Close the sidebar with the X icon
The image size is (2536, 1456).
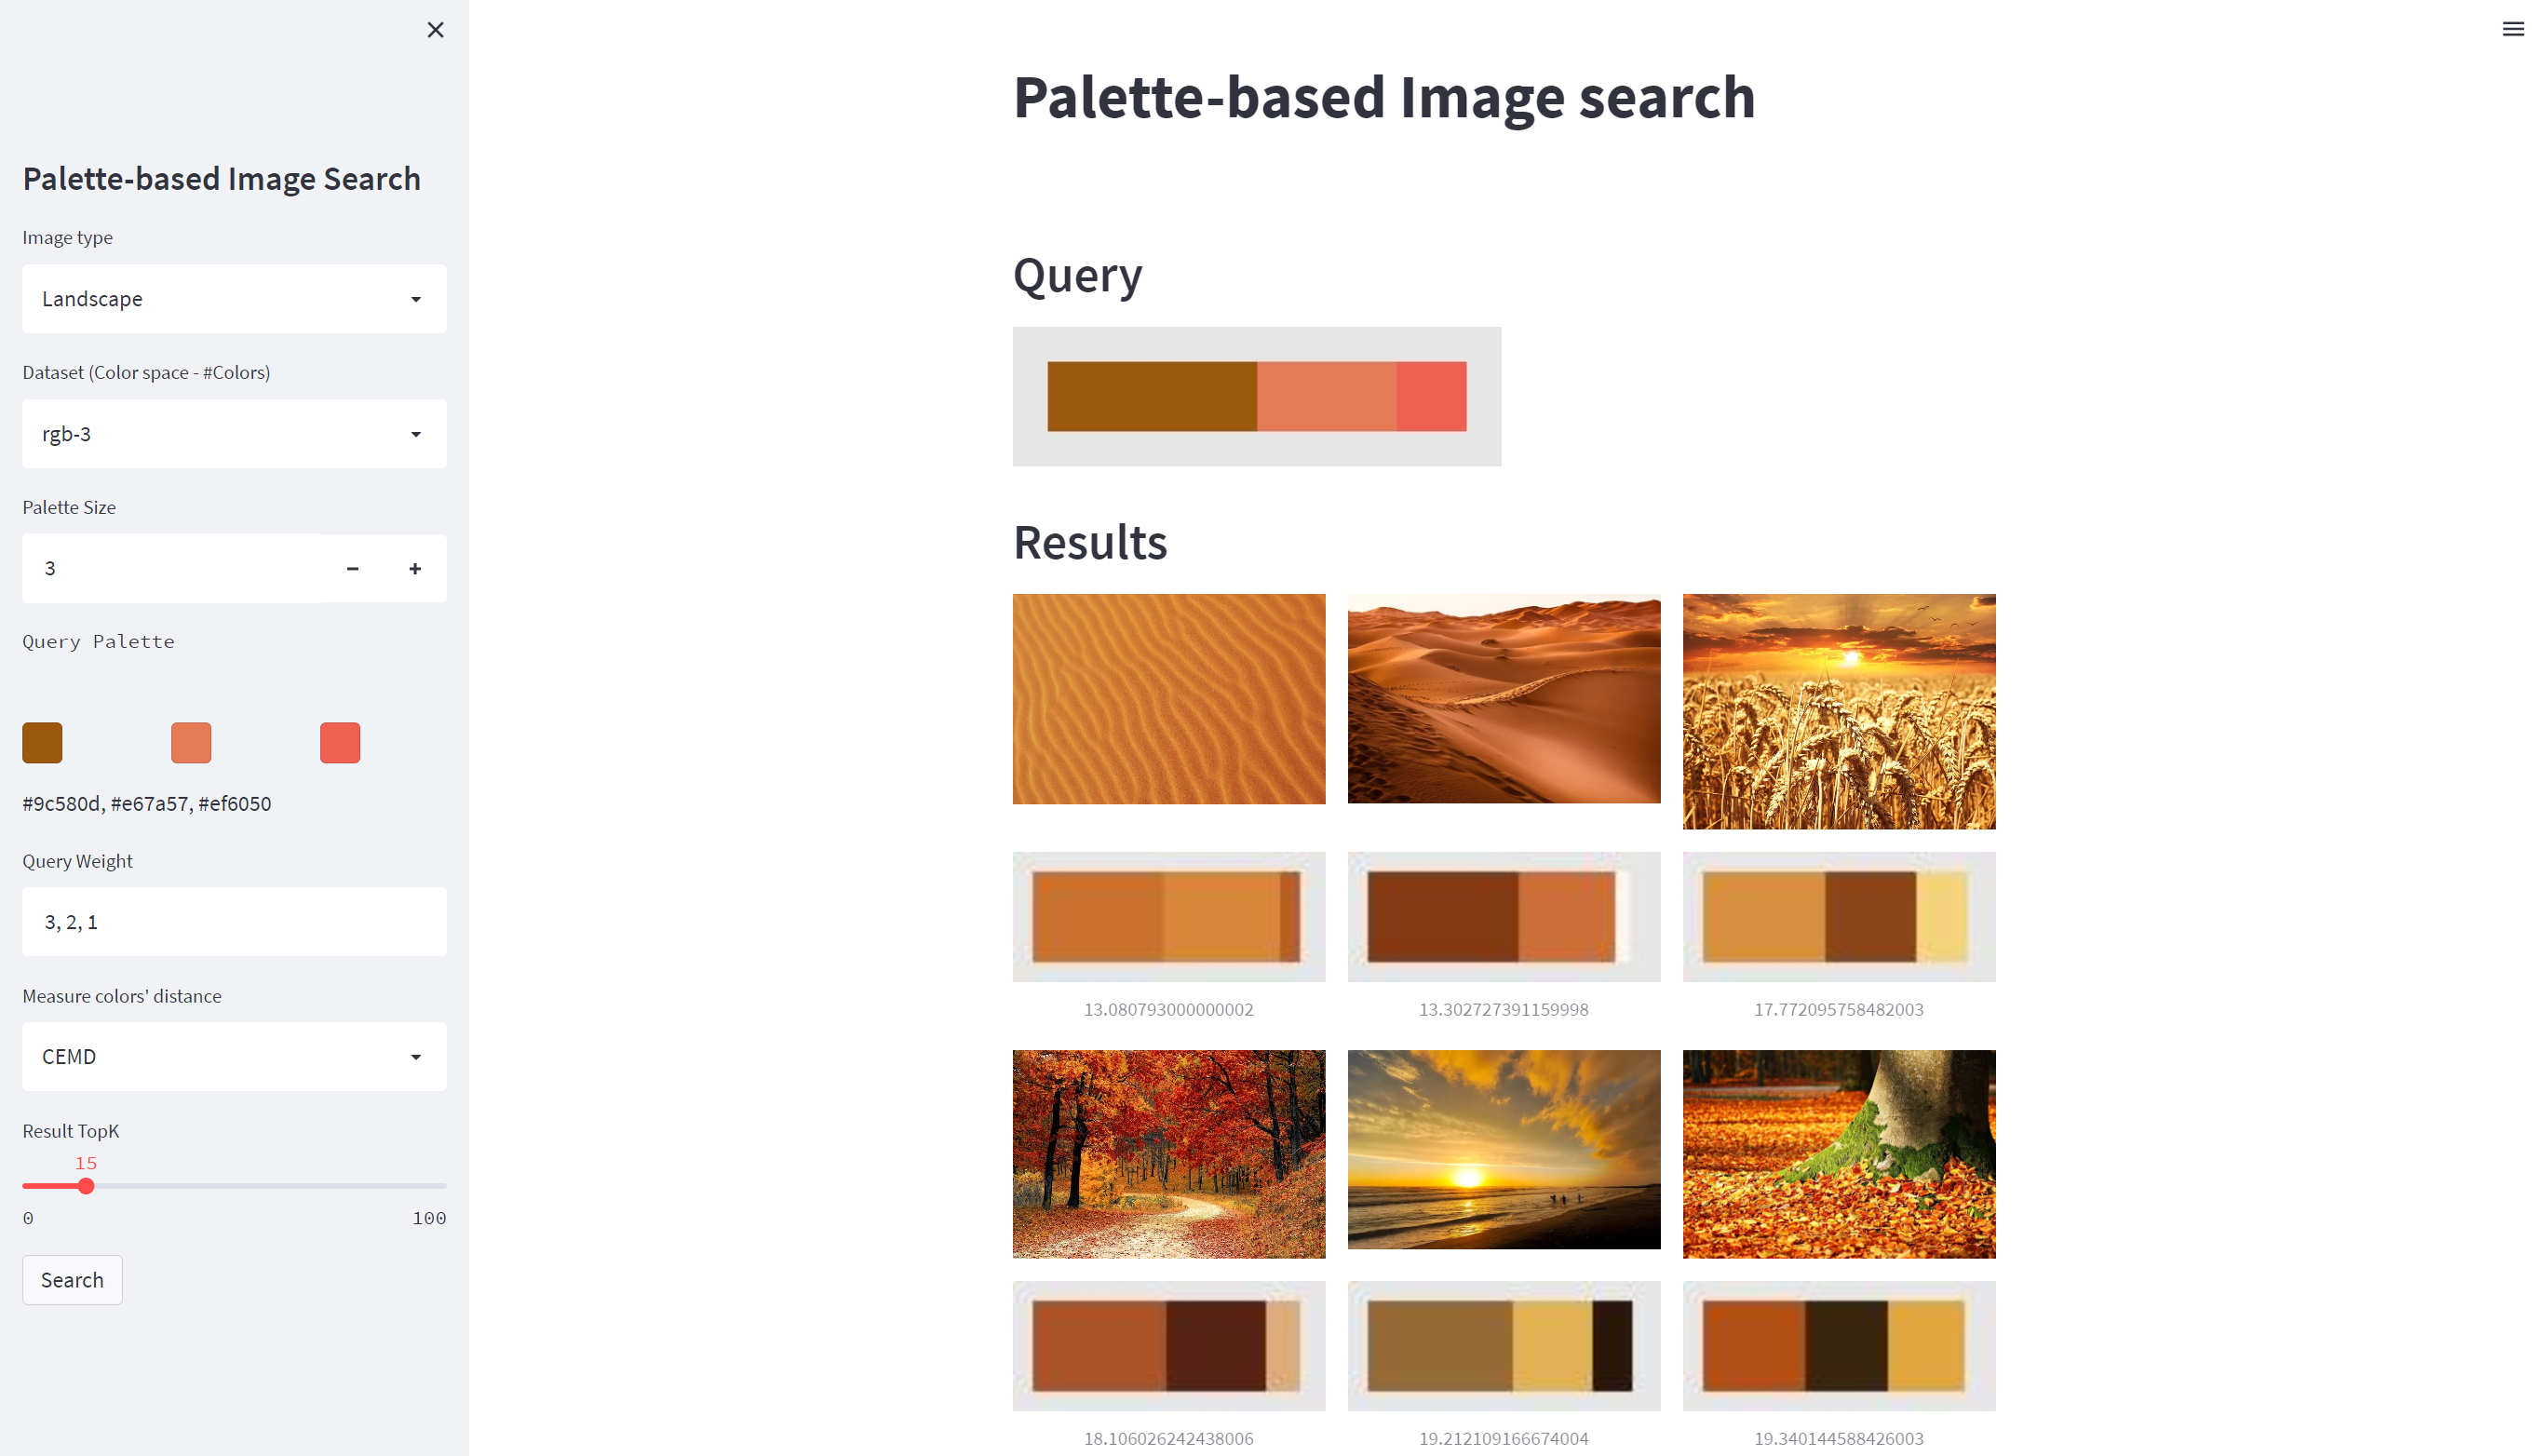tap(435, 30)
